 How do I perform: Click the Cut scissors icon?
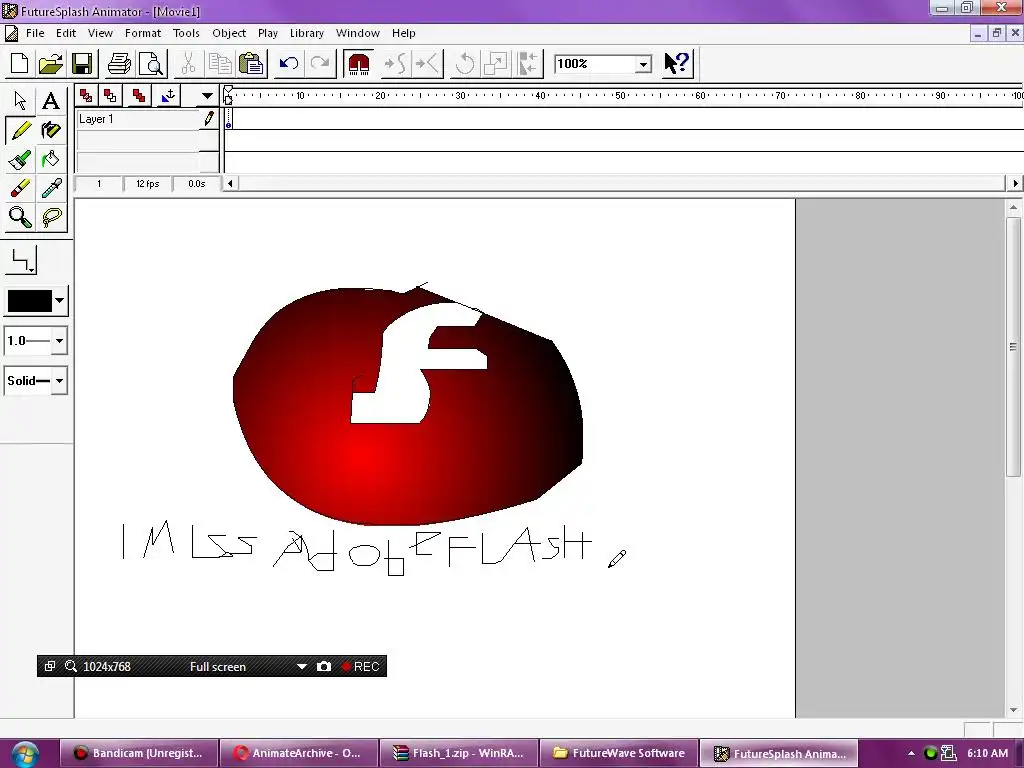[188, 64]
